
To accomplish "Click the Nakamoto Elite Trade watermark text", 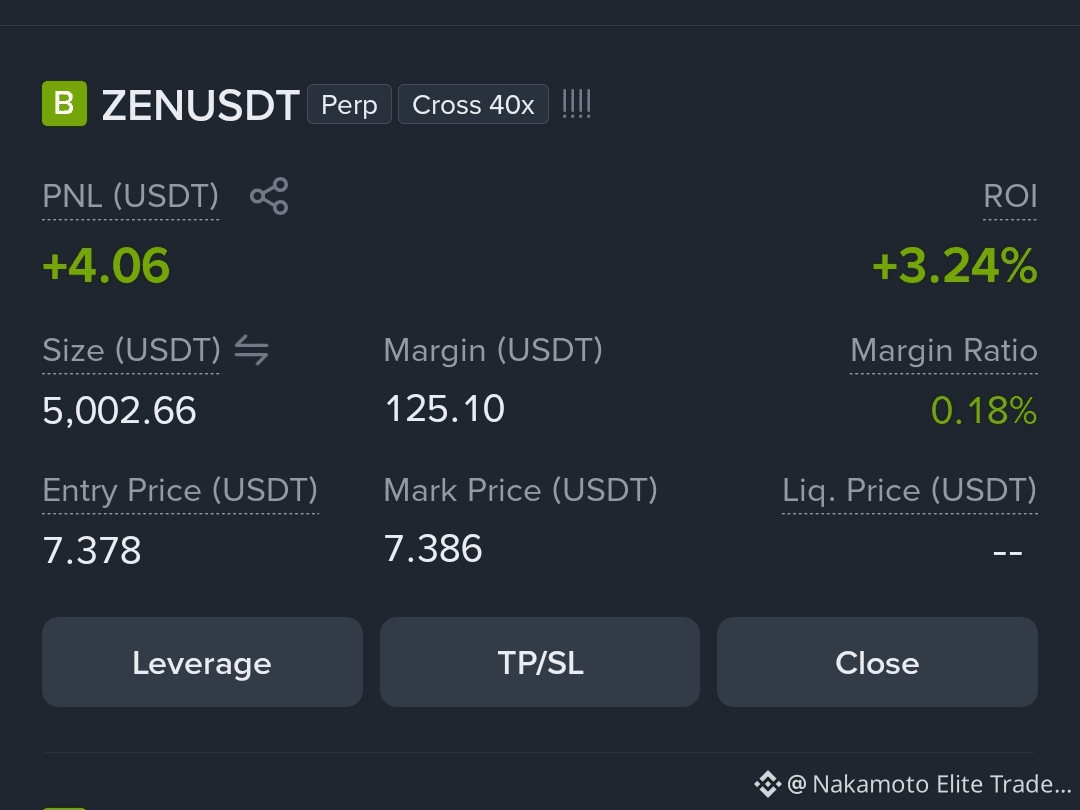I will click(929, 784).
